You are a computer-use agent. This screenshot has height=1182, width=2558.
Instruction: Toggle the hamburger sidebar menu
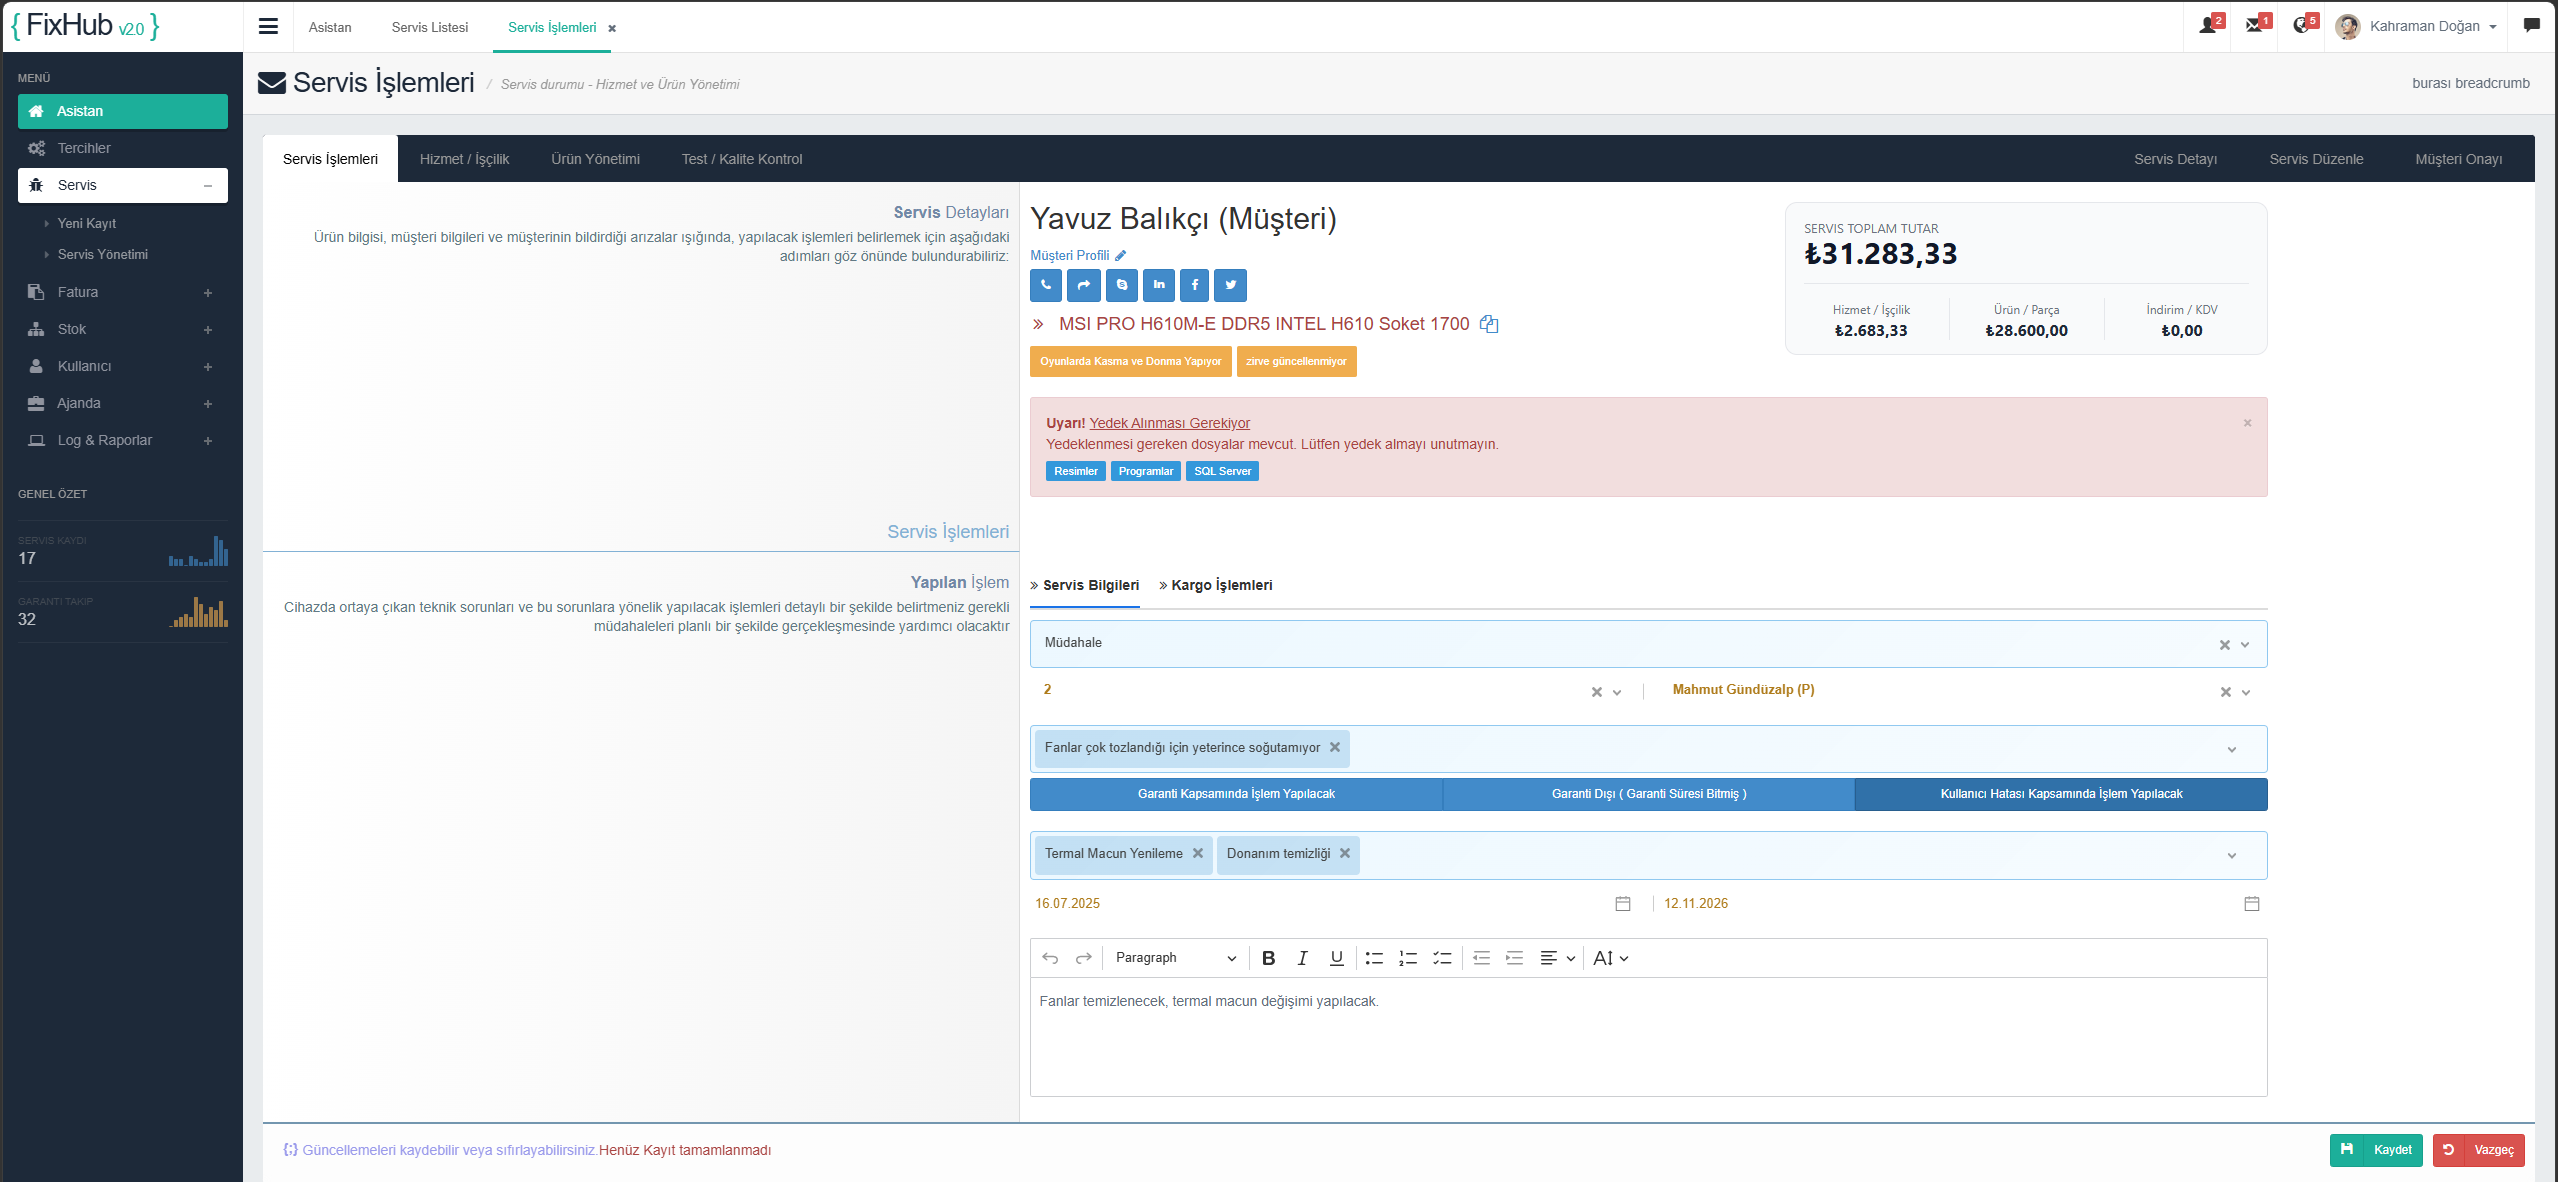click(x=268, y=27)
